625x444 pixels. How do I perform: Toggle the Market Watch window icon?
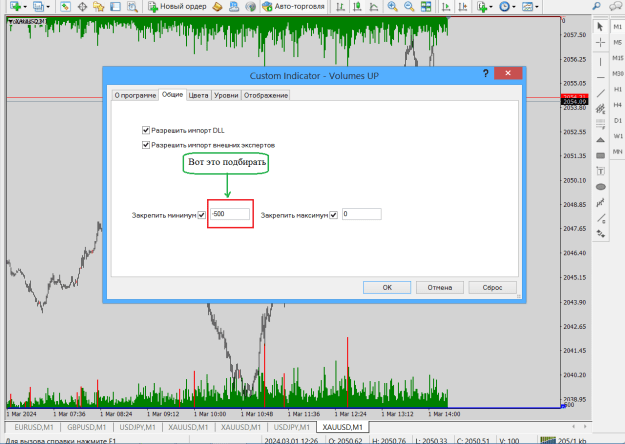tap(65, 6)
